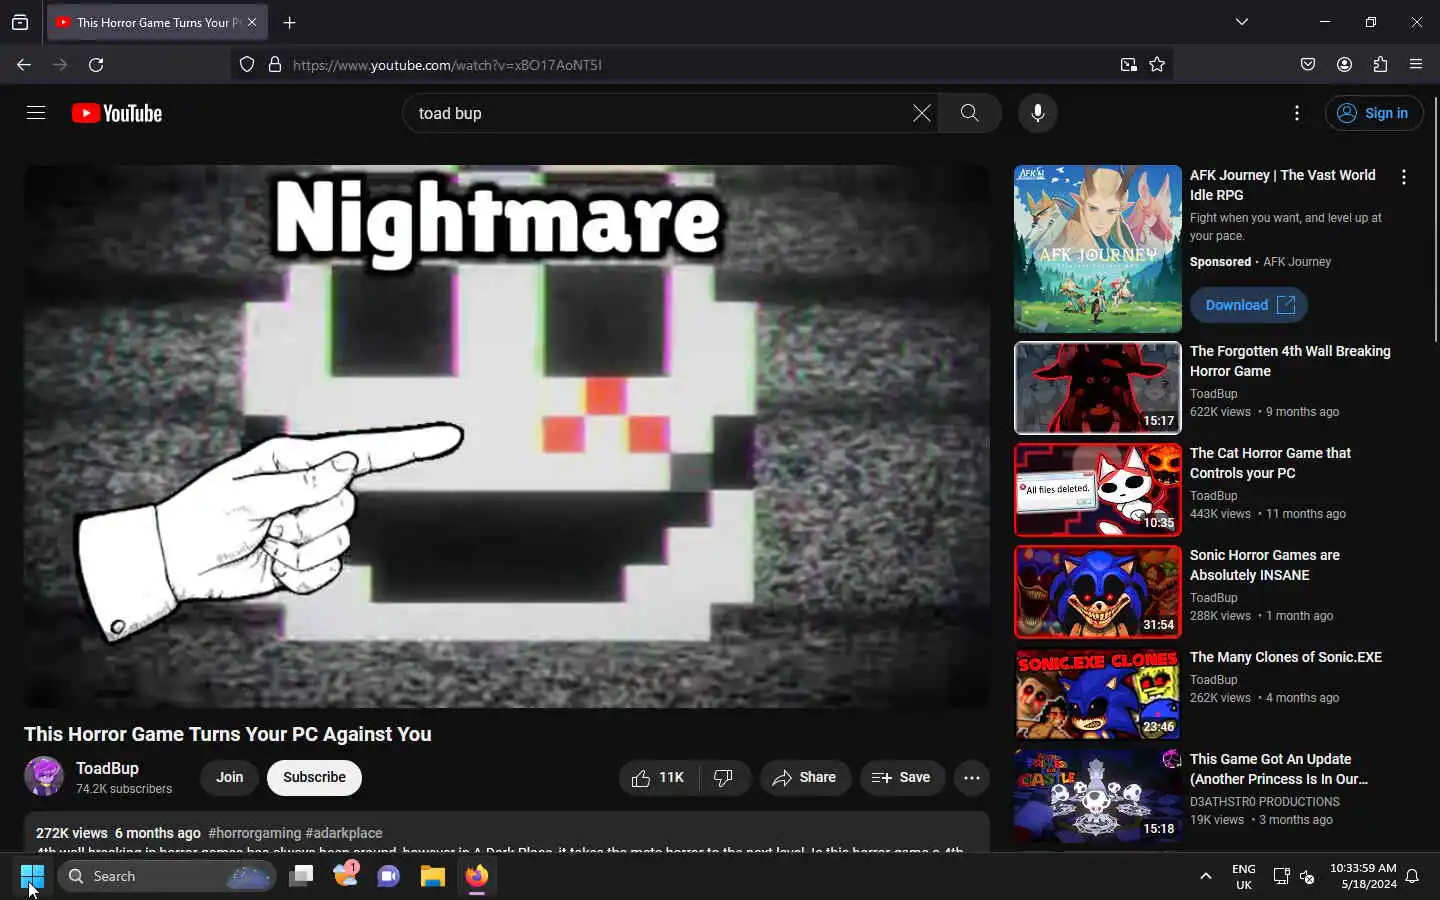
Task: Open Task View on the taskbar
Action: click(x=301, y=876)
